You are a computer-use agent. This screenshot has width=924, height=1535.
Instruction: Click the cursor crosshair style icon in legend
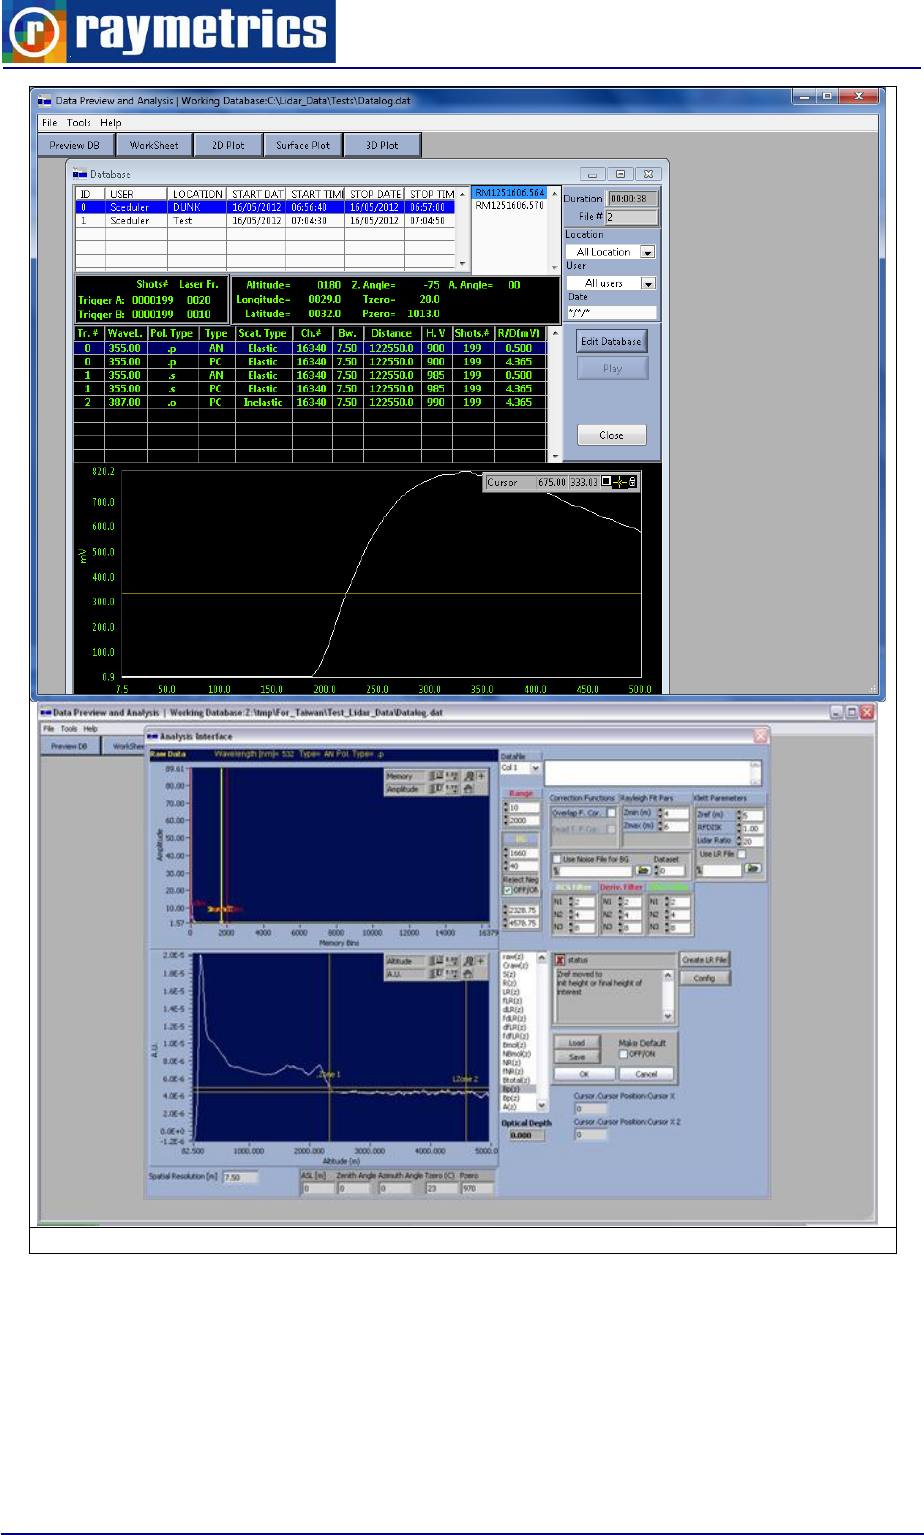coord(620,482)
